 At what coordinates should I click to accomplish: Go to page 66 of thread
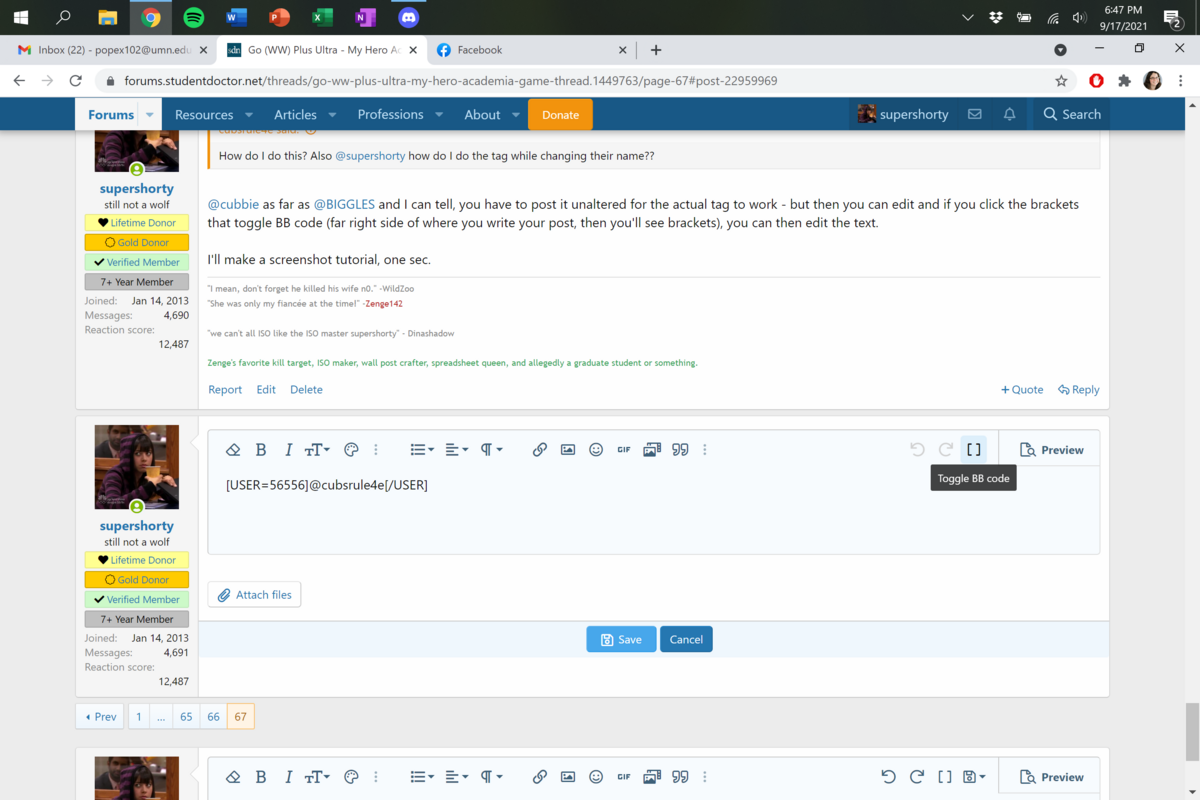point(213,716)
